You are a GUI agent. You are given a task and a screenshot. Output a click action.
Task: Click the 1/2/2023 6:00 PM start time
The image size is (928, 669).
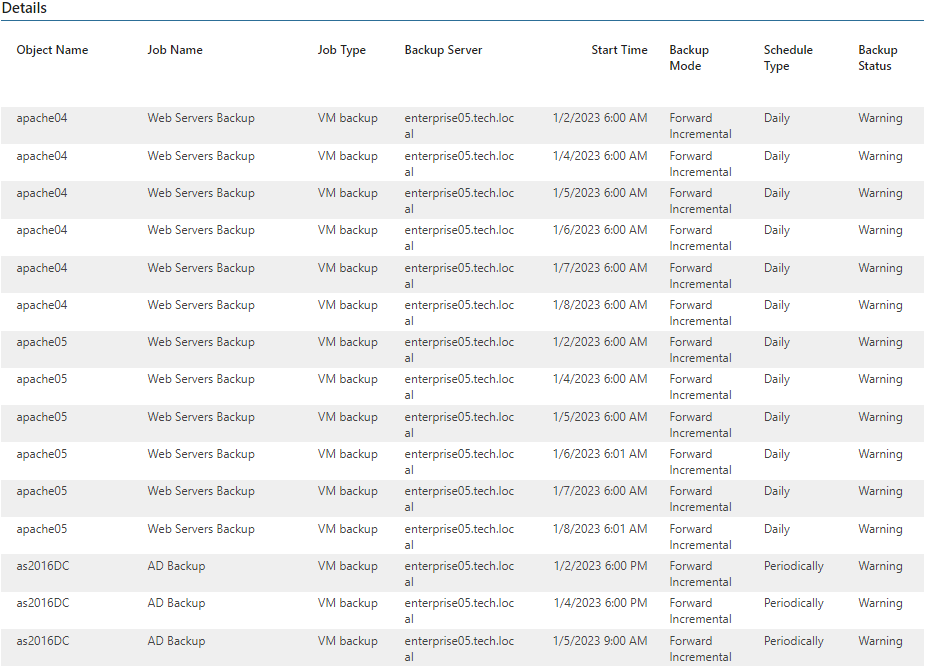tap(601, 566)
